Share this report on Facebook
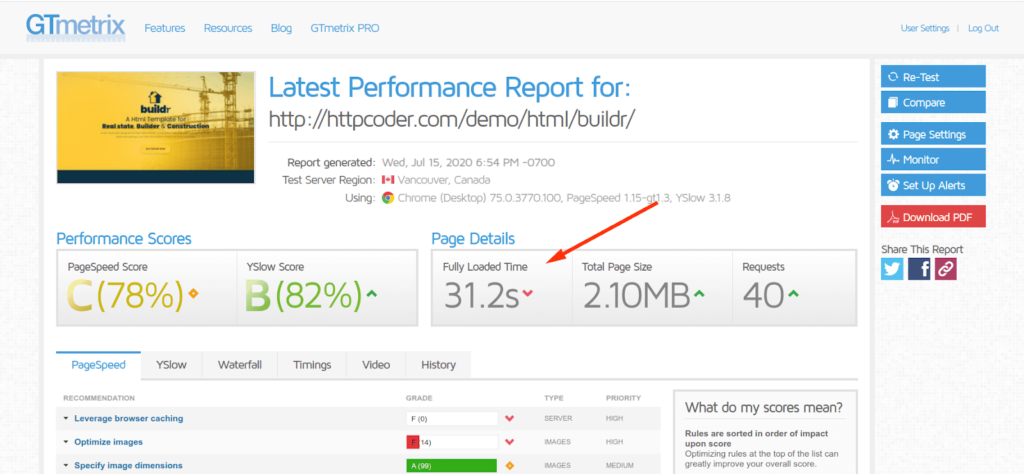This screenshot has height=474, width=1024. tap(919, 268)
